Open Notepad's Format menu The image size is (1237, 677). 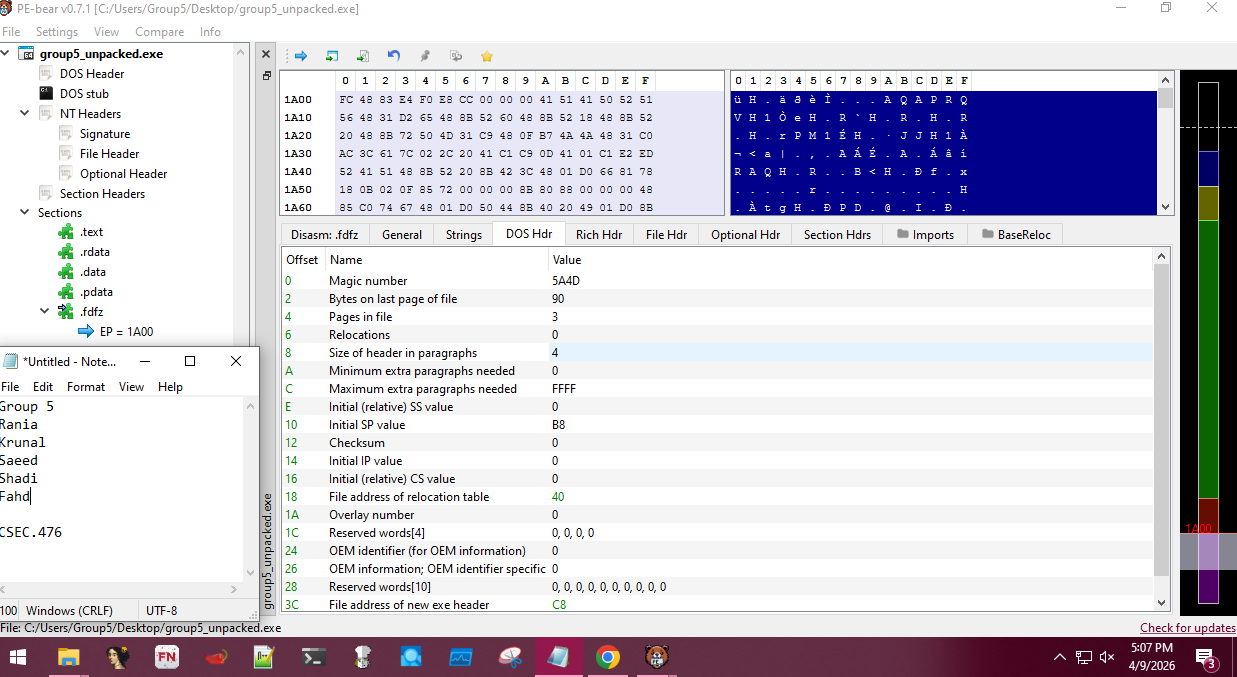[85, 387]
